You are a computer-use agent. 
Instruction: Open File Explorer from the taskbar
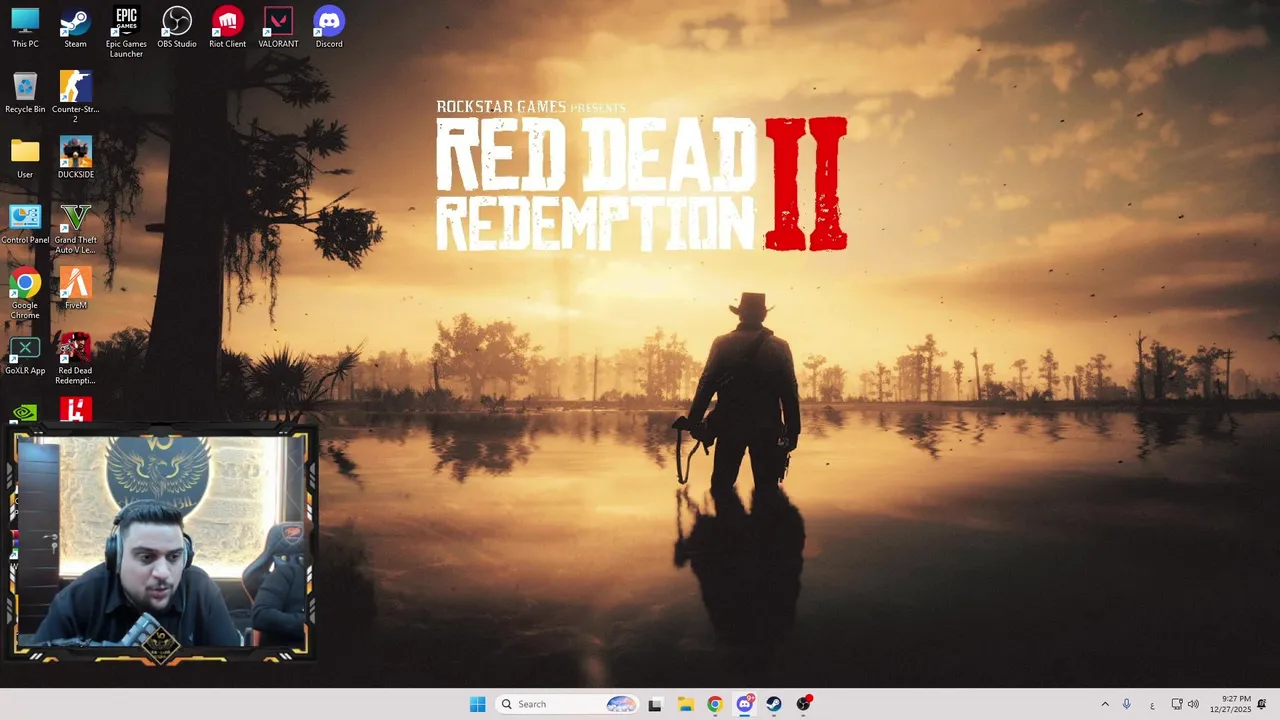(x=685, y=704)
